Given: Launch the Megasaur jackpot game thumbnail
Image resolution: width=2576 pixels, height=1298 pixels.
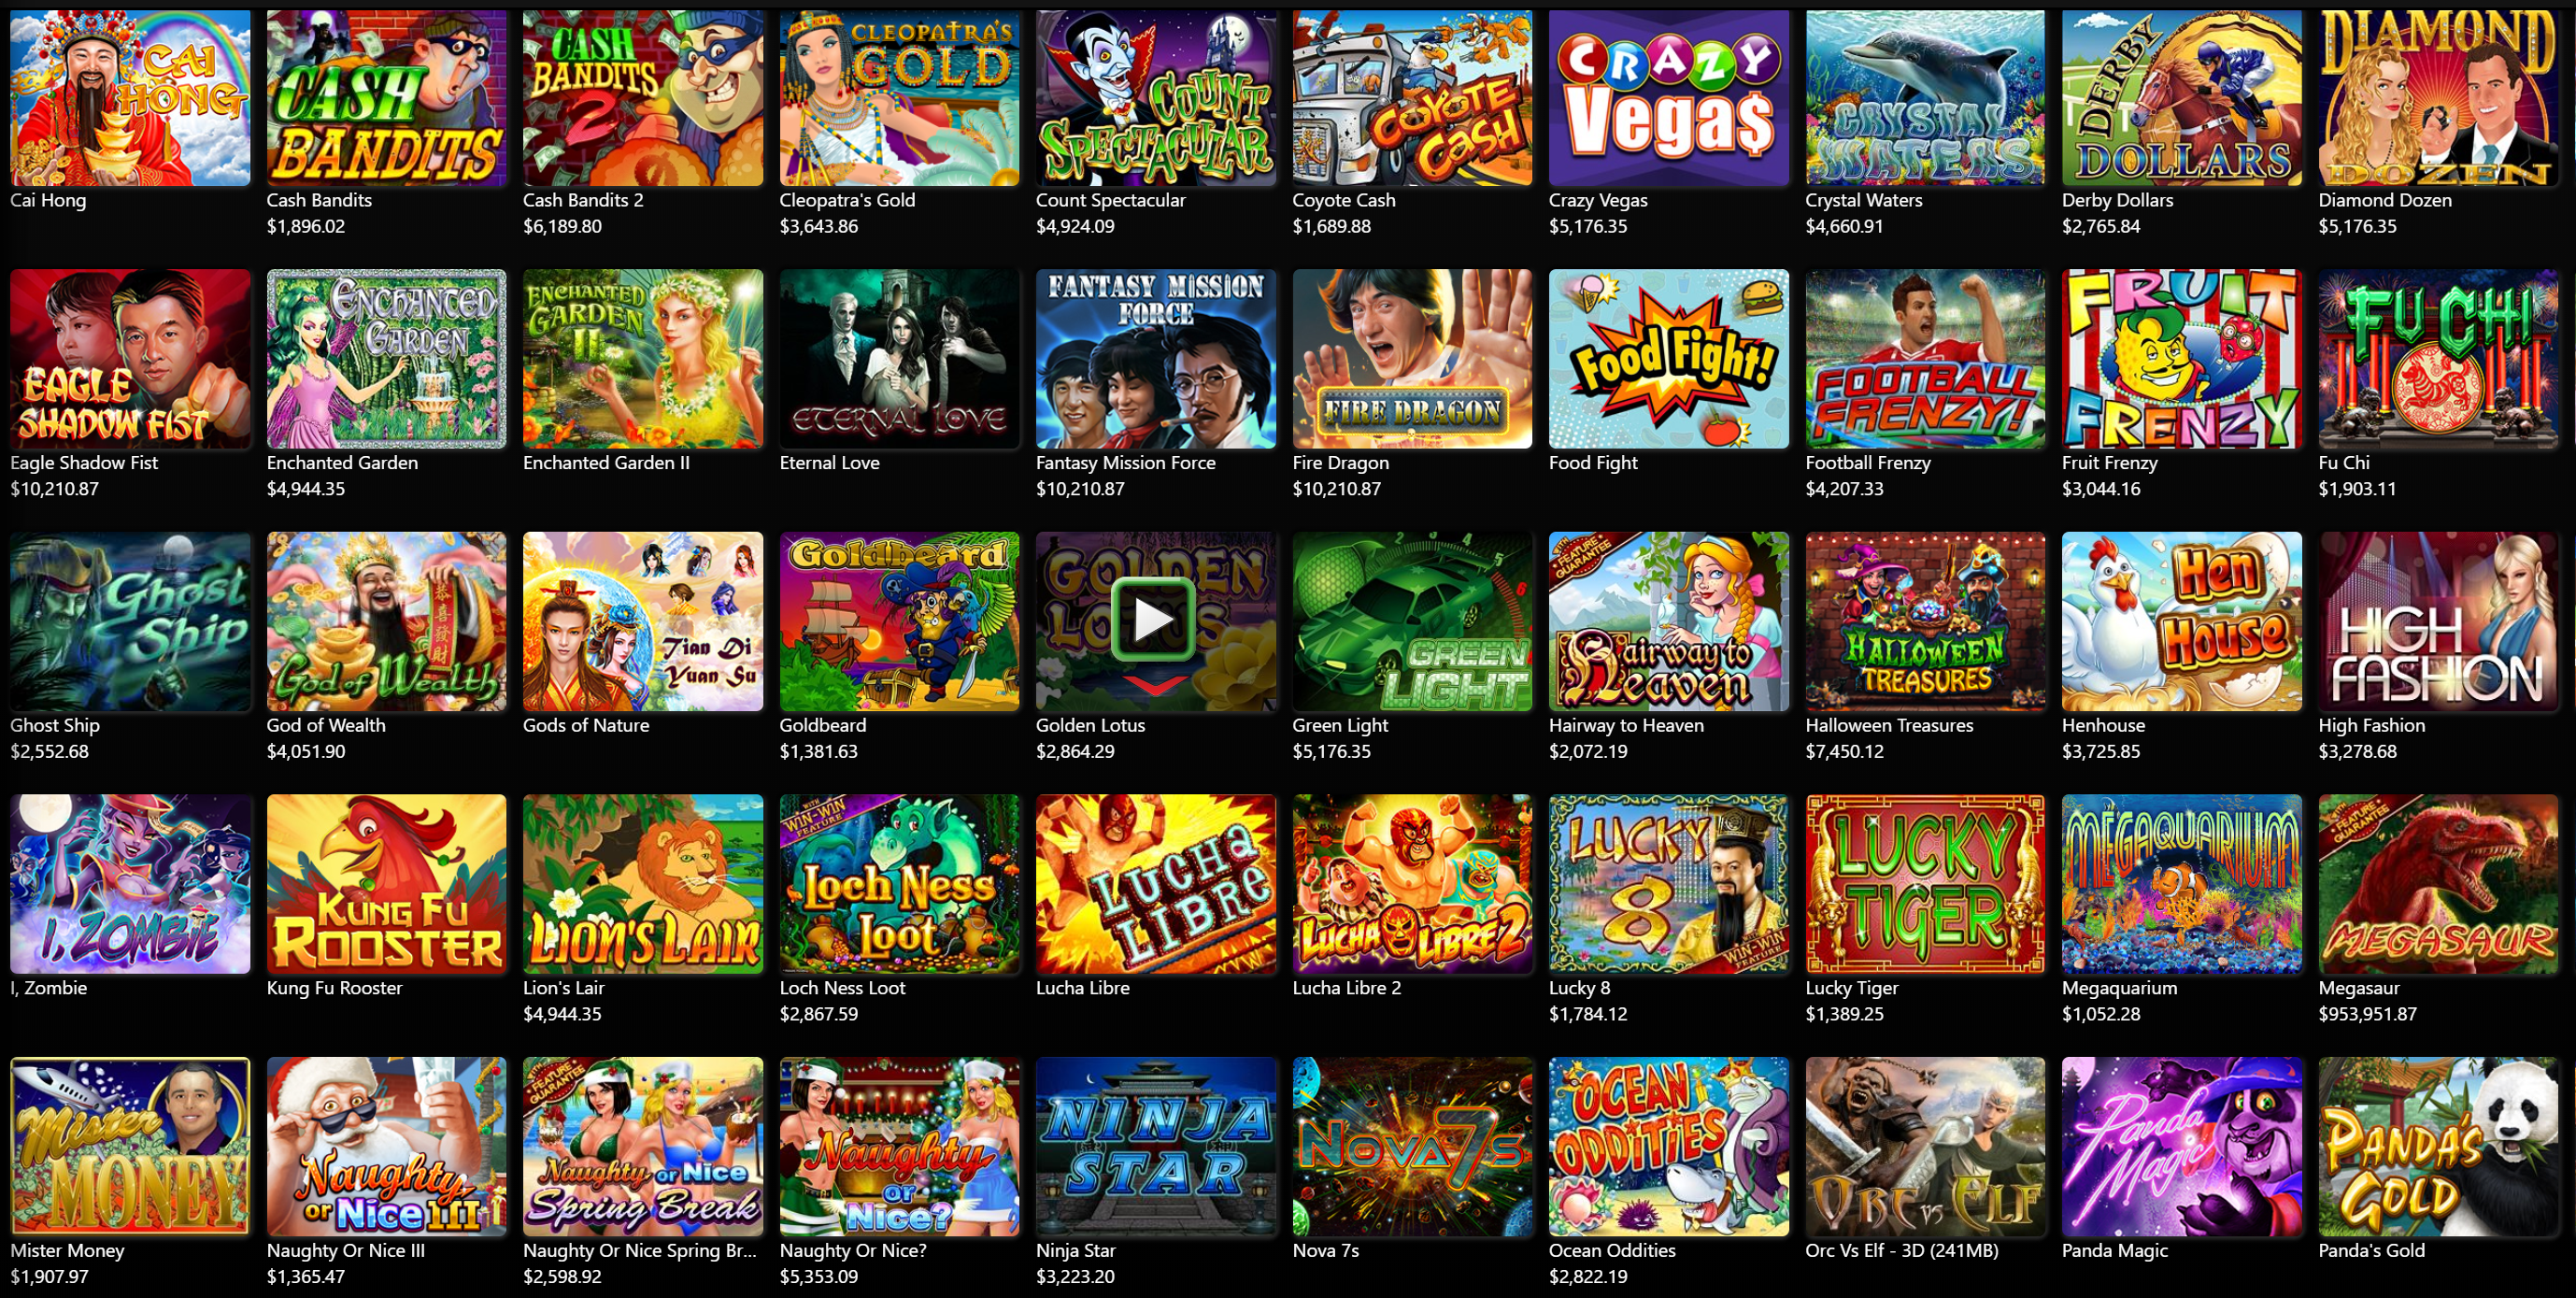Looking at the screenshot, I should [x=2438, y=884].
